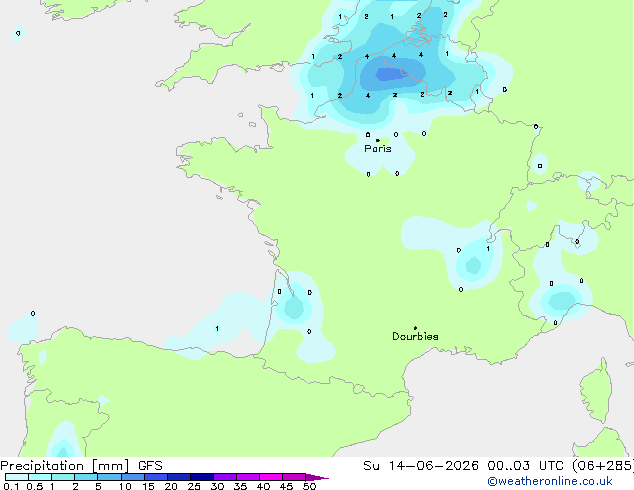634x490 pixels.
Task: Click the legend value 30
Action: [217, 486]
